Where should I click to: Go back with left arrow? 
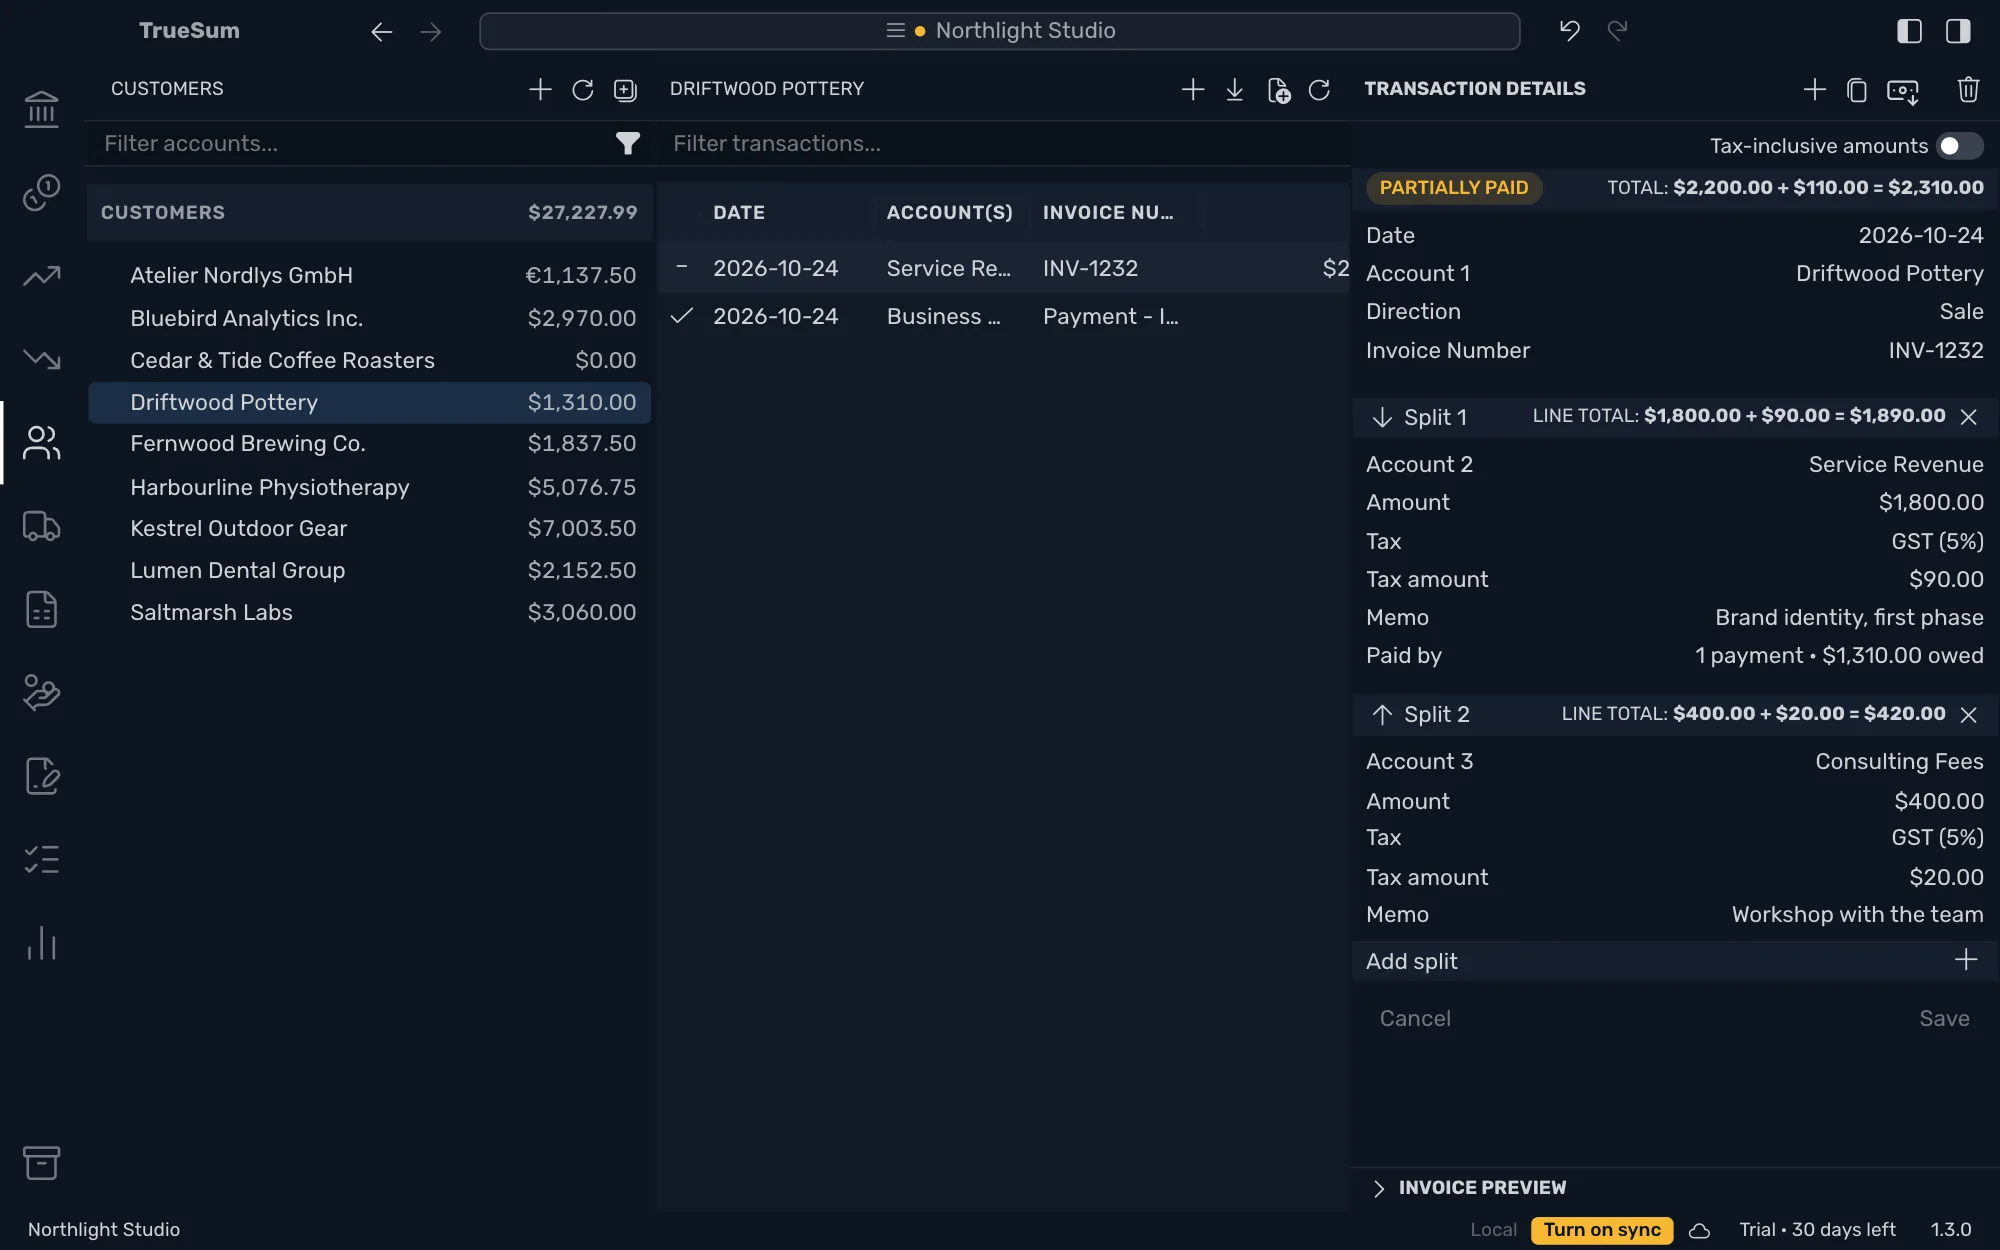coord(381,32)
